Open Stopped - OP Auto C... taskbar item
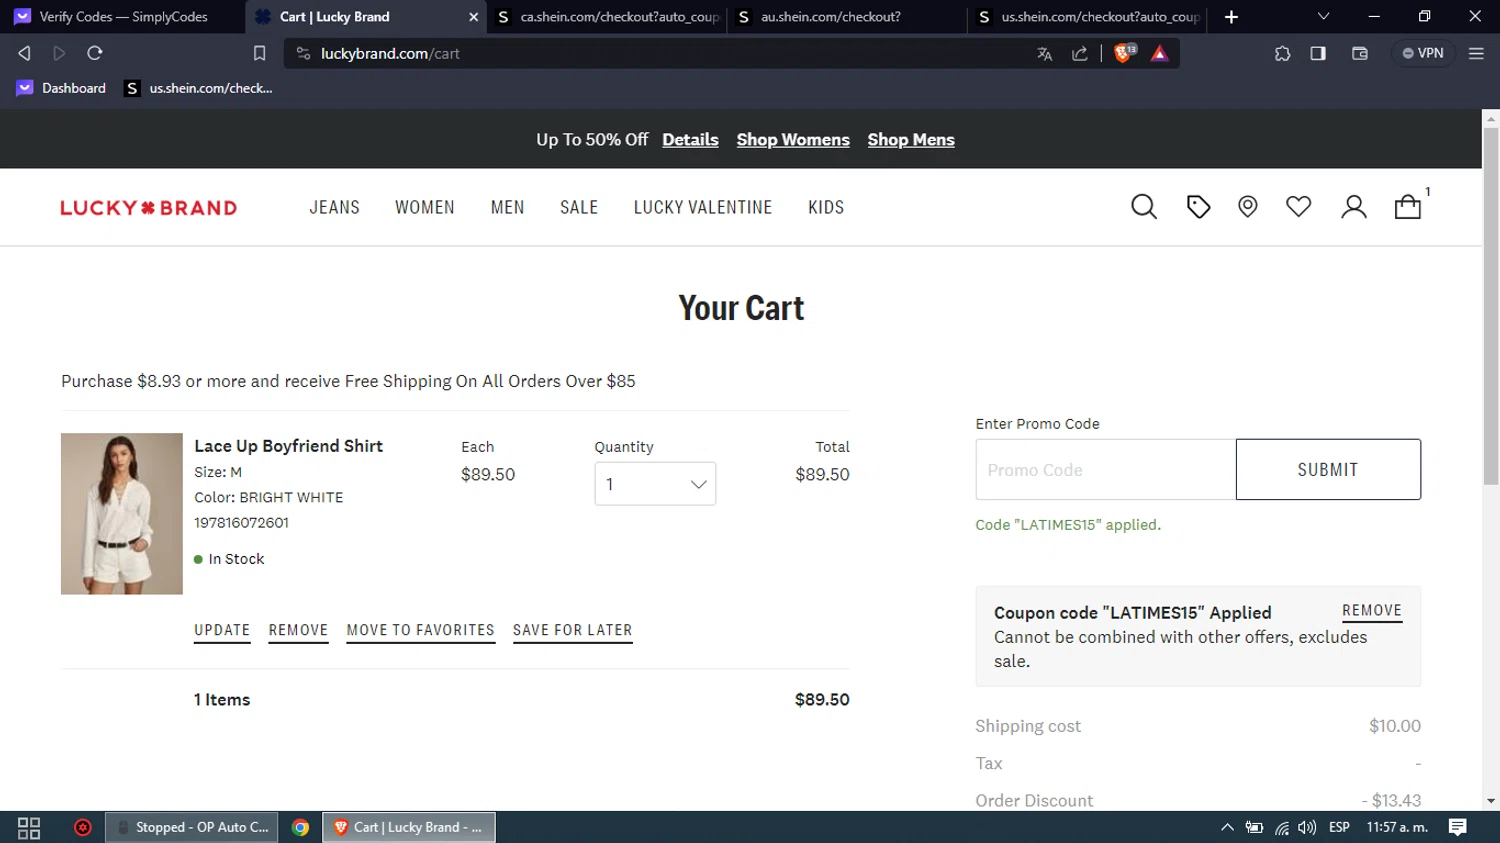The image size is (1500, 843). (x=192, y=827)
